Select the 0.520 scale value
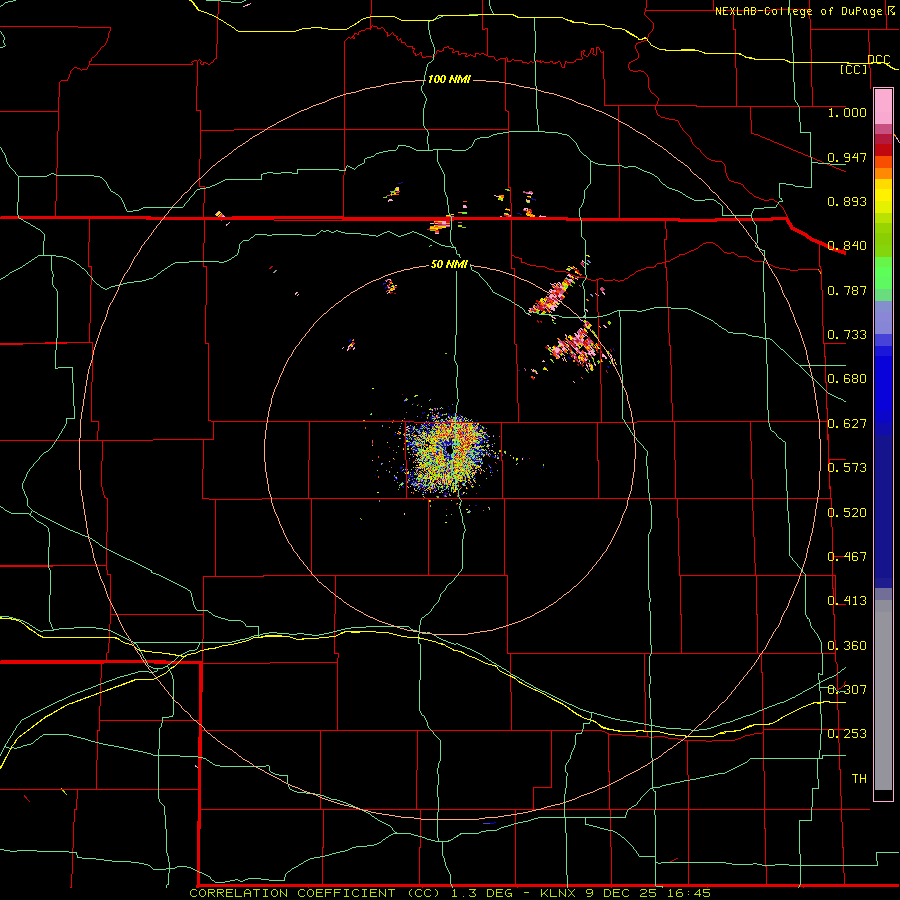Screen dimensions: 900x900 pos(847,513)
